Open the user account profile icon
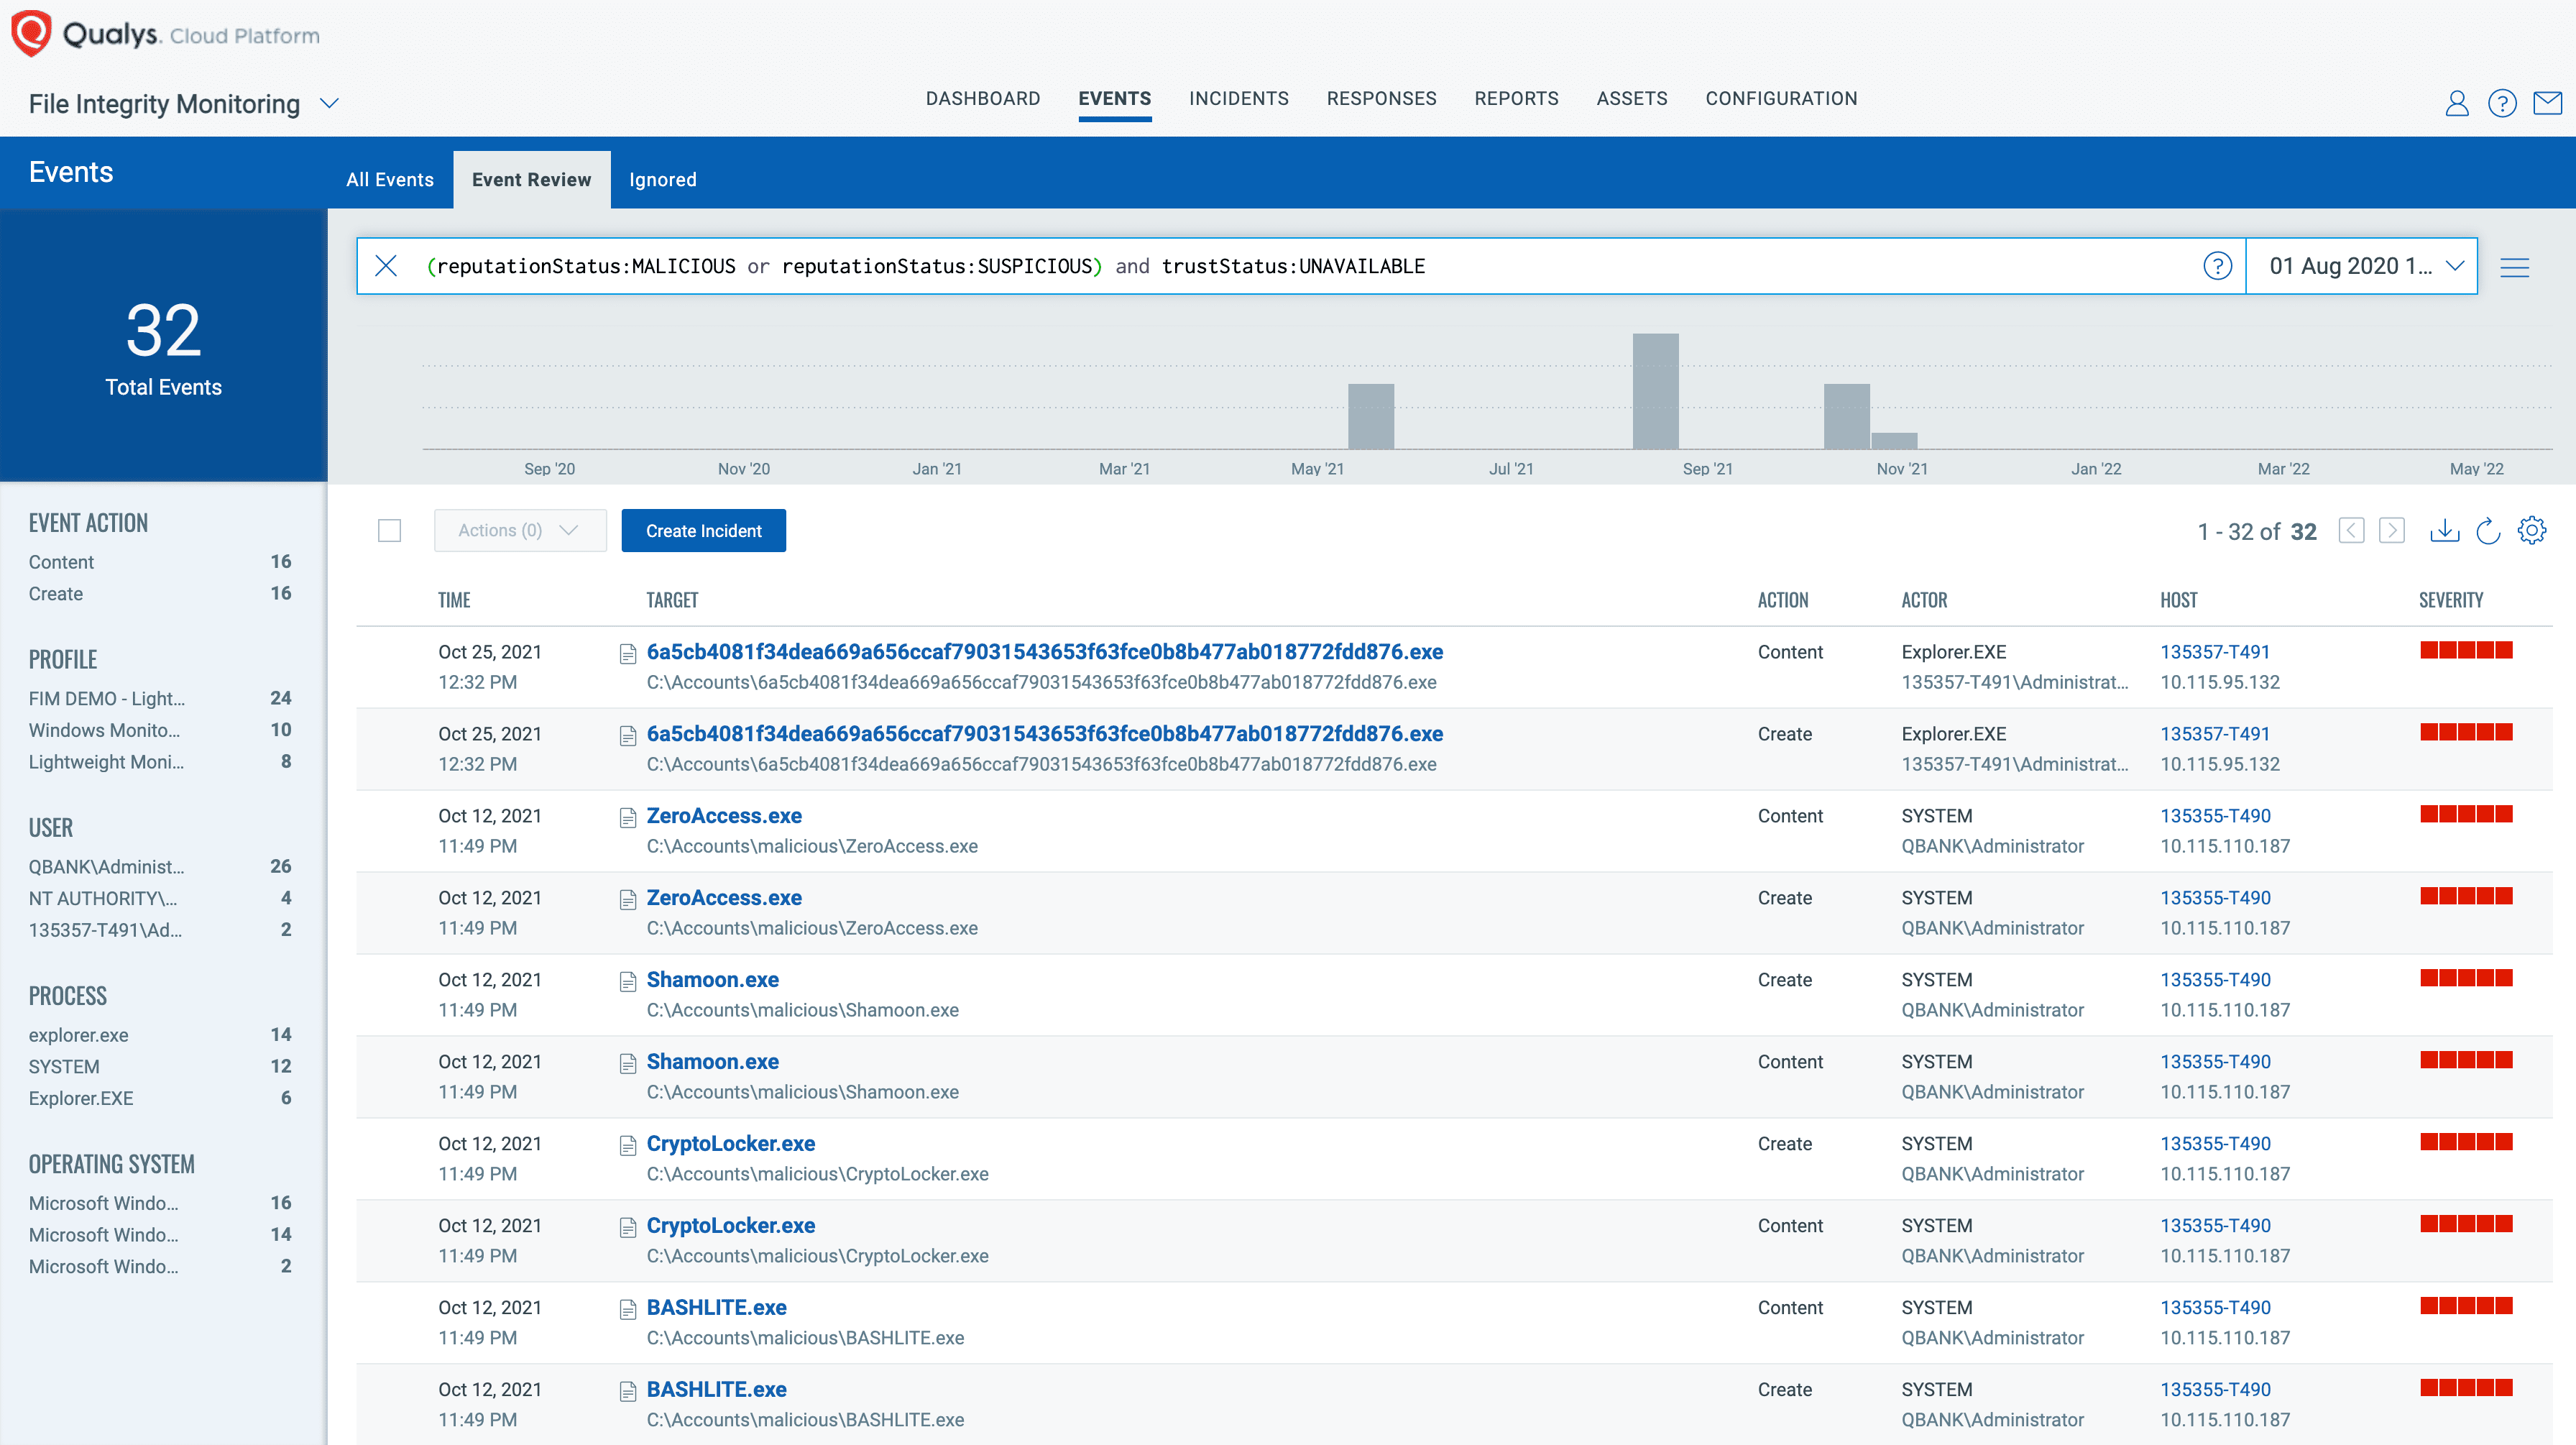 click(2457, 103)
